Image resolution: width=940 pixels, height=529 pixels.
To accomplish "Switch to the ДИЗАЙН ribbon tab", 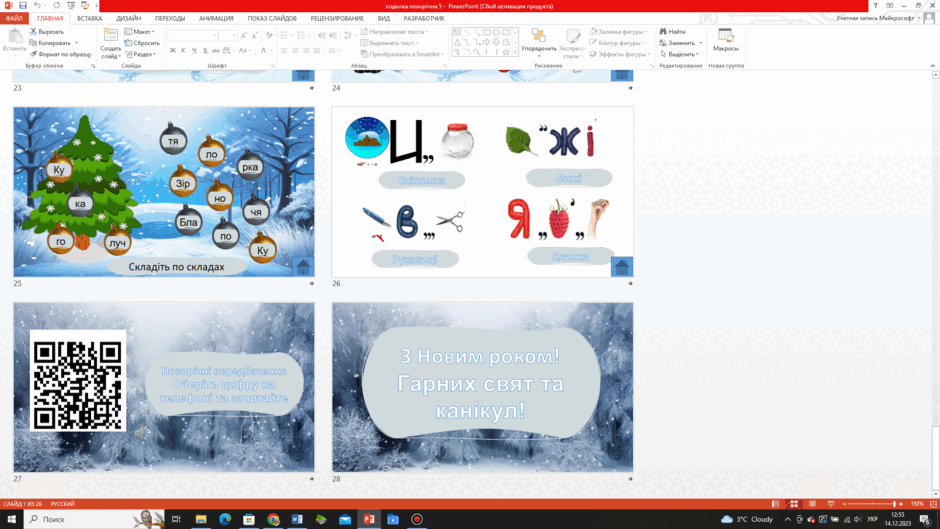I will 128,19.
